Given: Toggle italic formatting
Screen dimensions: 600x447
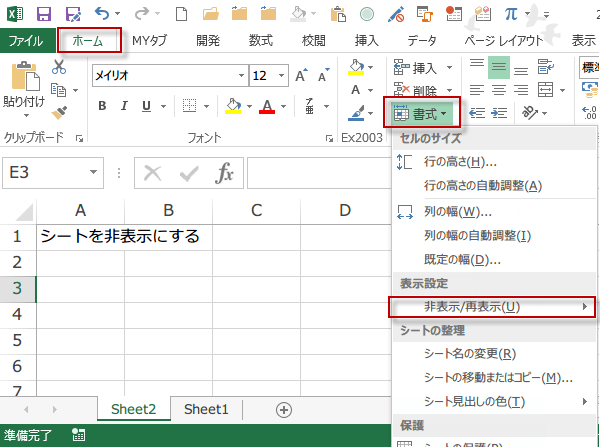Looking at the screenshot, I should (x=124, y=106).
